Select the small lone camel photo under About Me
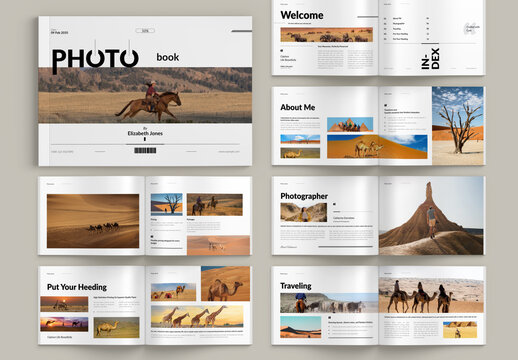Screen dimensions: 518x360 [x=300, y=153]
